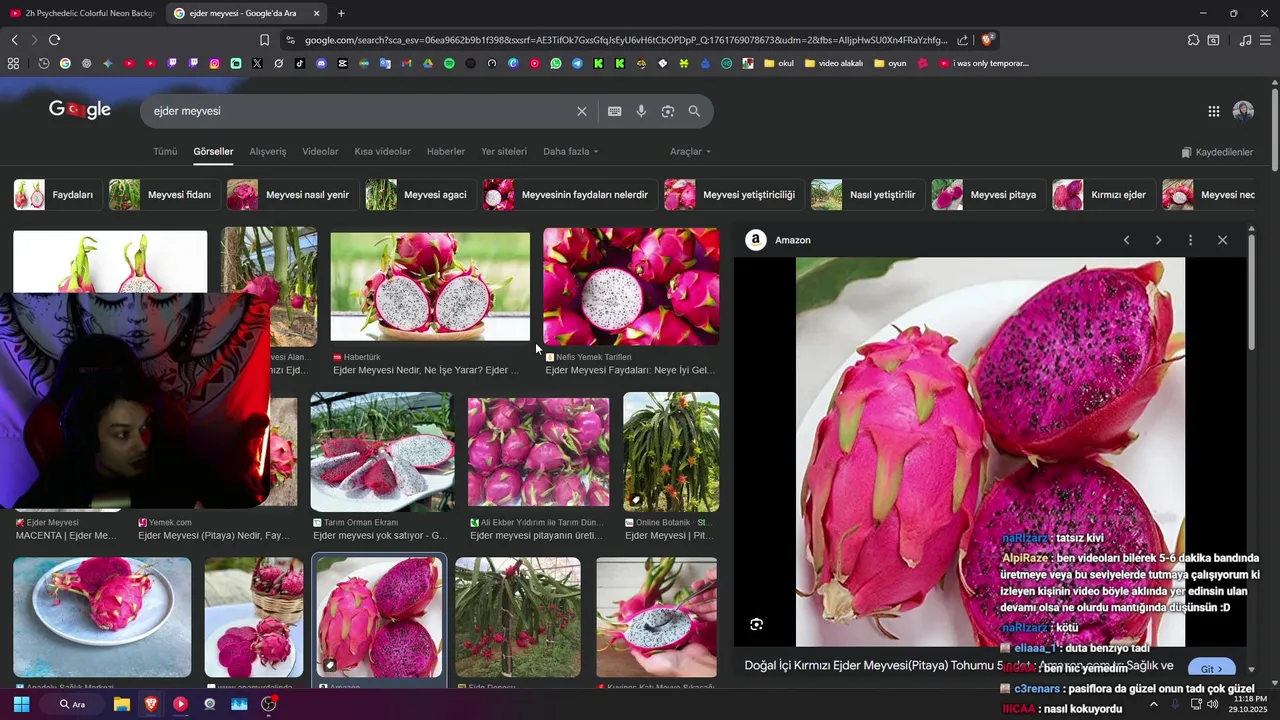Open the 'Yer siteleri' tab
Viewport: 1280px width, 720px height.
pyautogui.click(x=504, y=152)
